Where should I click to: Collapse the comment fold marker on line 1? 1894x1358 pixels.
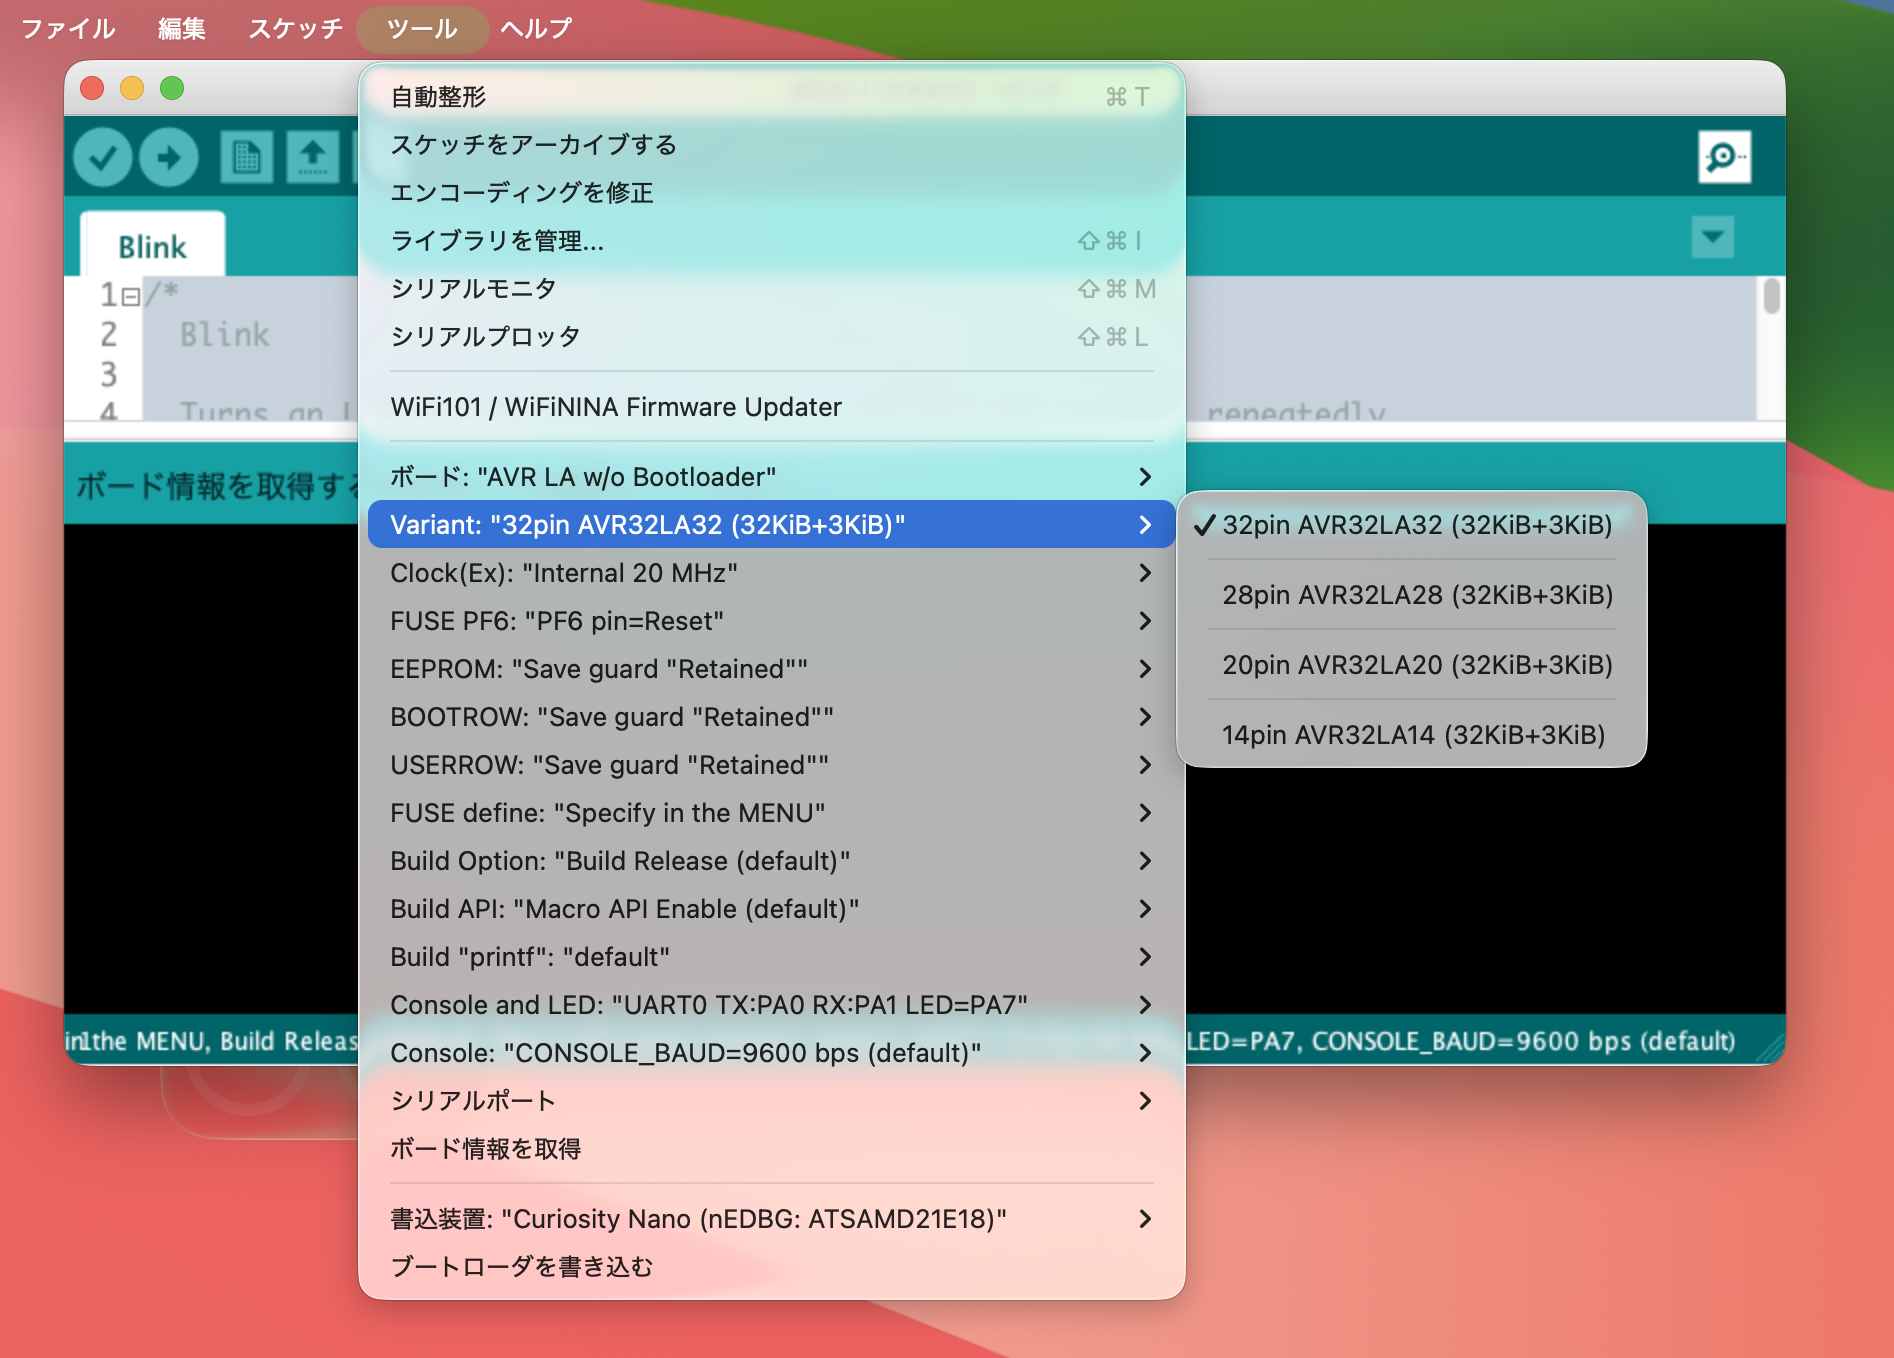(x=130, y=296)
